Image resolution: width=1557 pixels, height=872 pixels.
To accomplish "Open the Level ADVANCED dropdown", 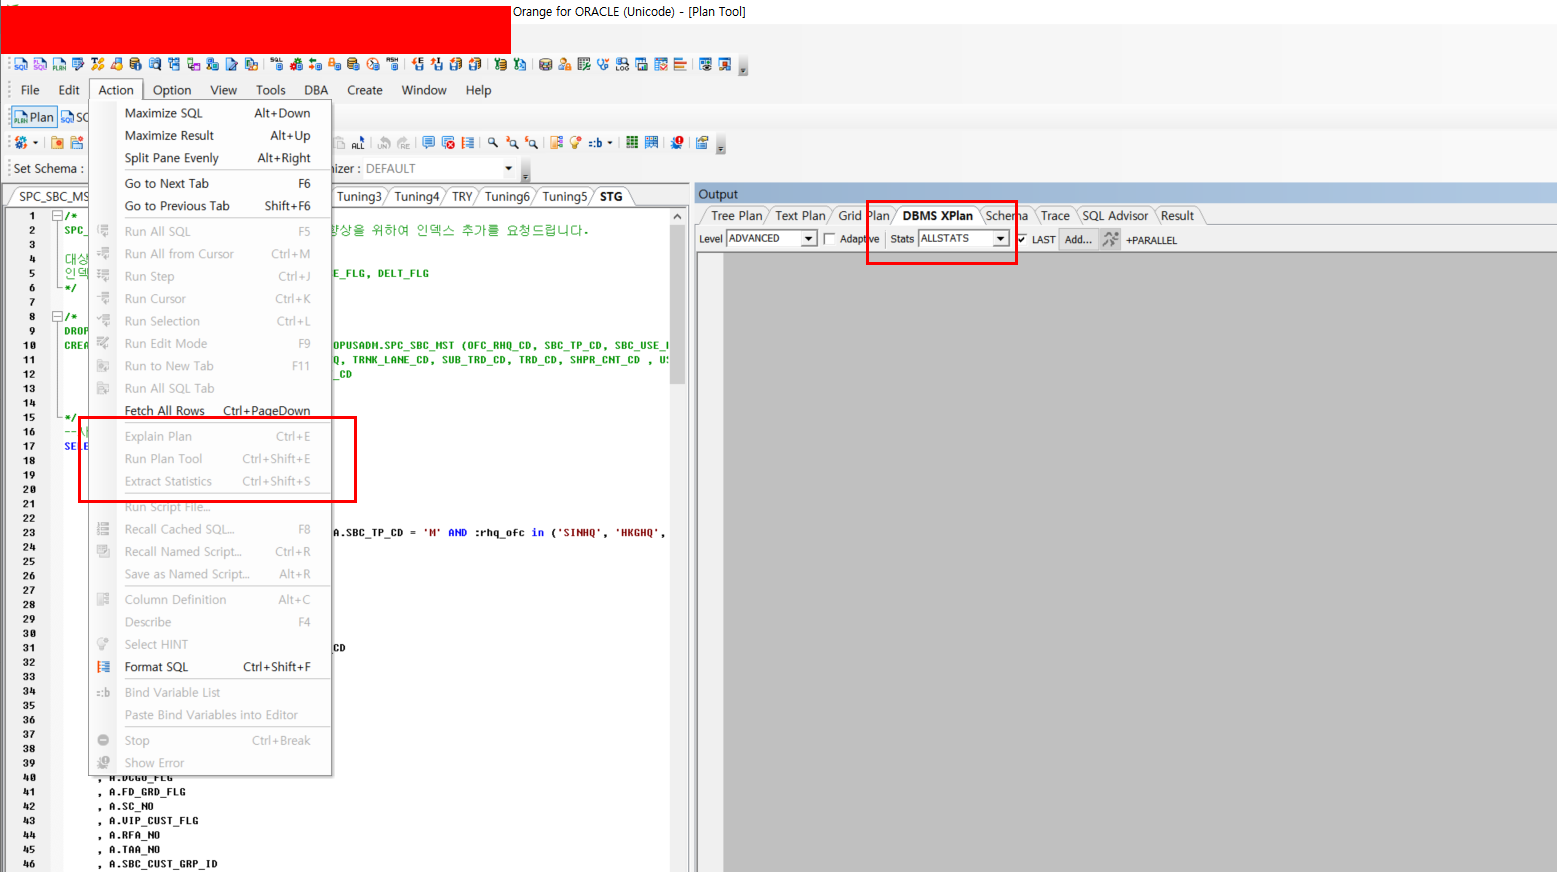I will click(x=808, y=239).
